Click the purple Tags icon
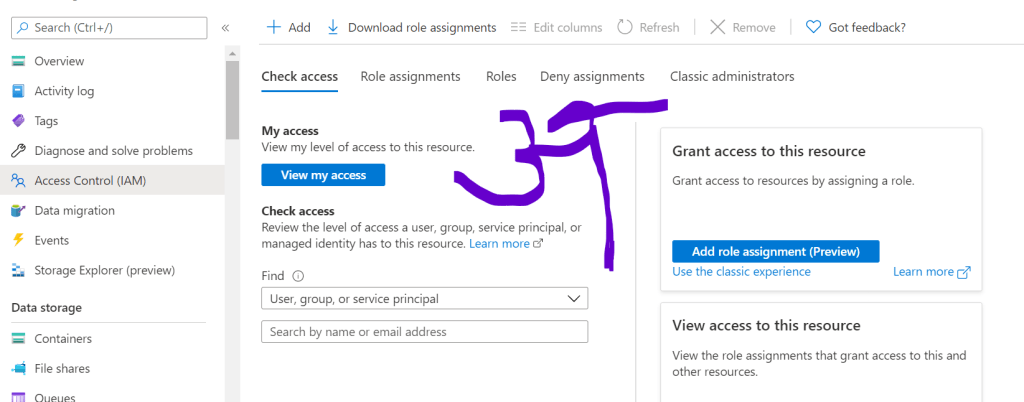Screen dimensions: 1024x402 [18, 121]
